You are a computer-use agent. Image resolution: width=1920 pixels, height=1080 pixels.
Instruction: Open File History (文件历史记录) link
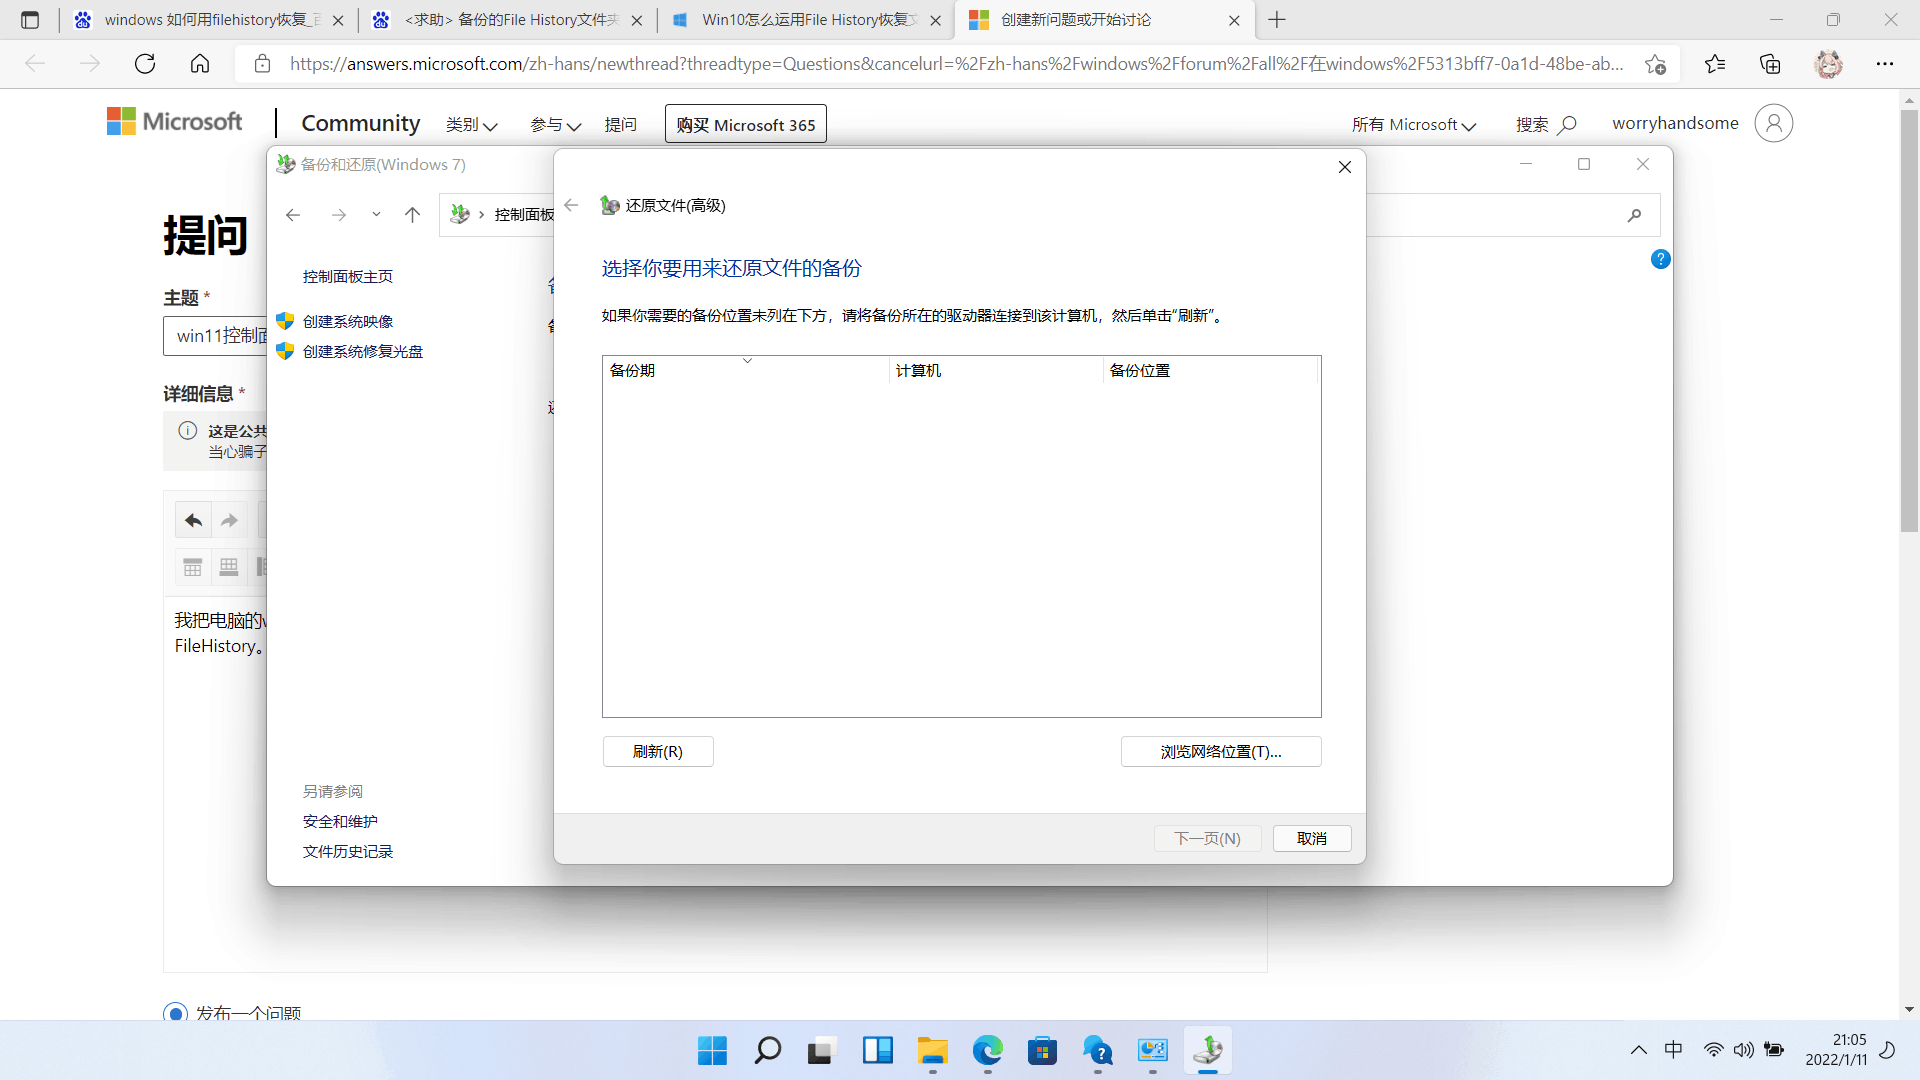(x=348, y=851)
